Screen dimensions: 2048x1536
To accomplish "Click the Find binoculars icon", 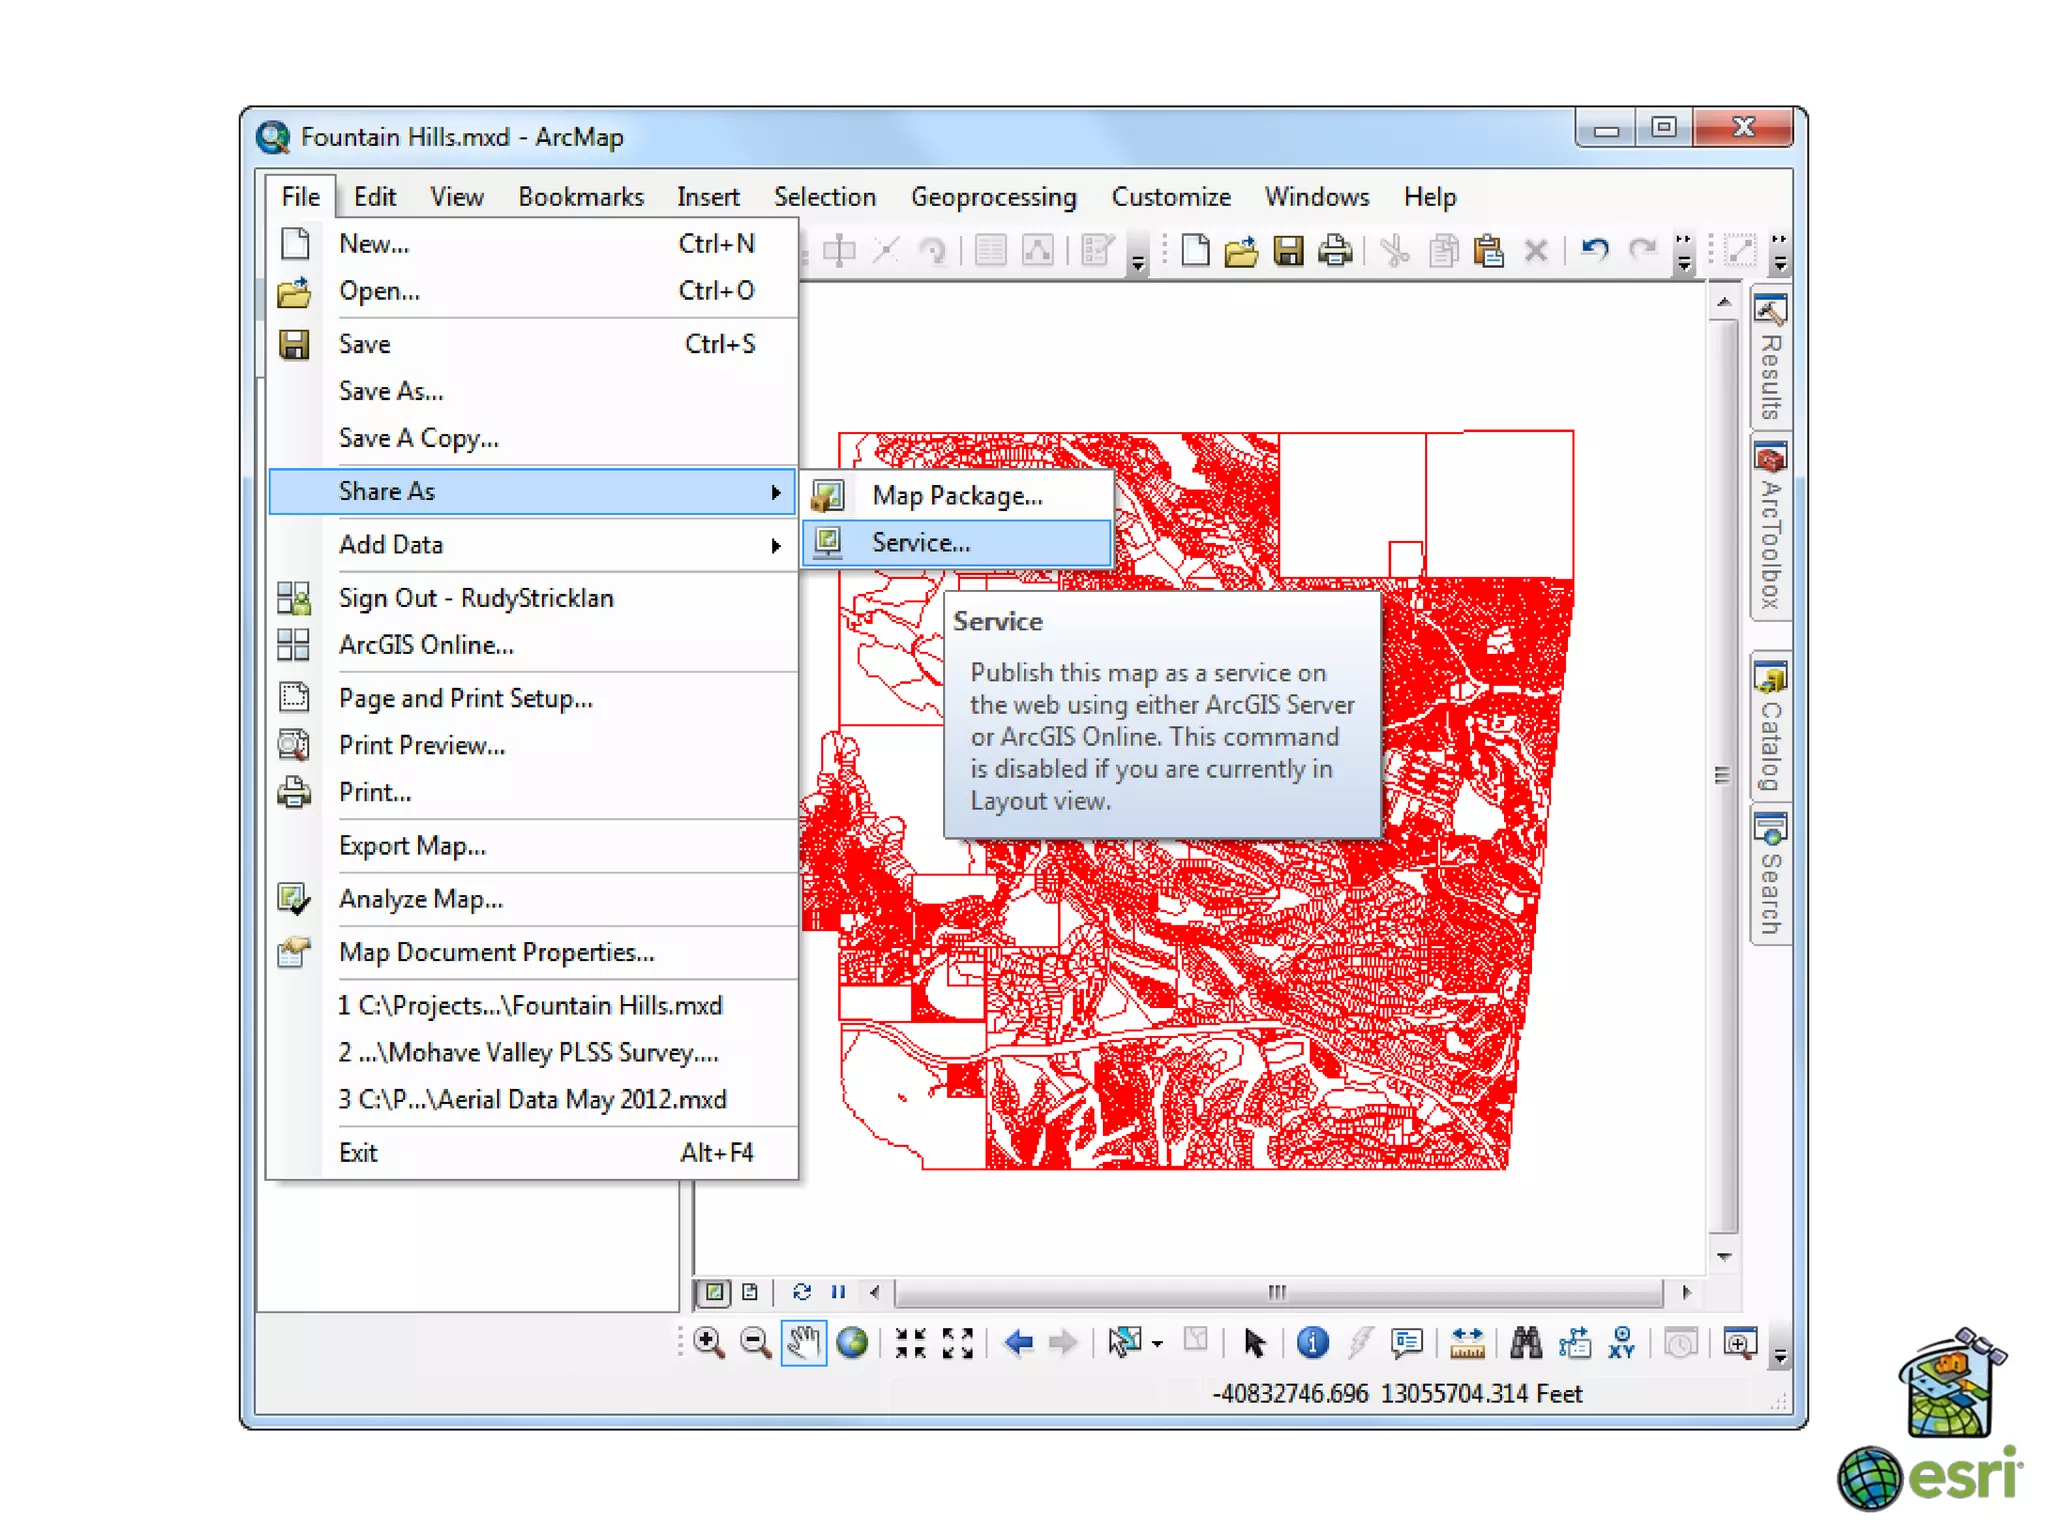I will [1525, 1342].
